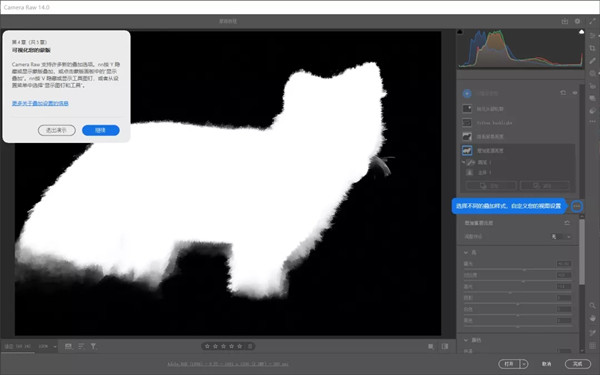Open the circled mask overlay options button
Image resolution: width=600 pixels, height=375 pixels.
click(577, 206)
